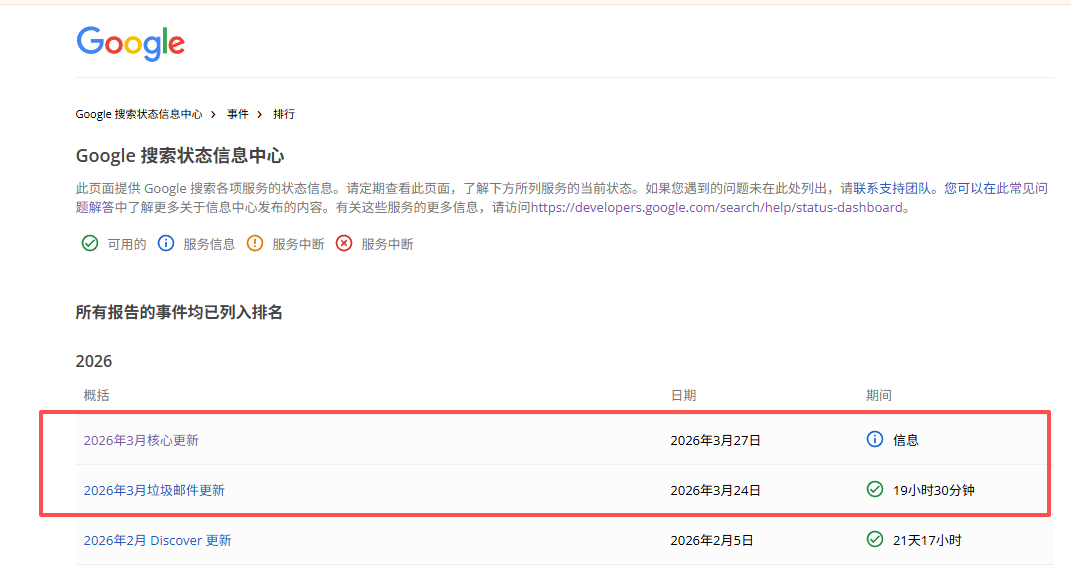Click the date 2026年3月24日
The width and height of the screenshot is (1071, 573).
tap(716, 490)
